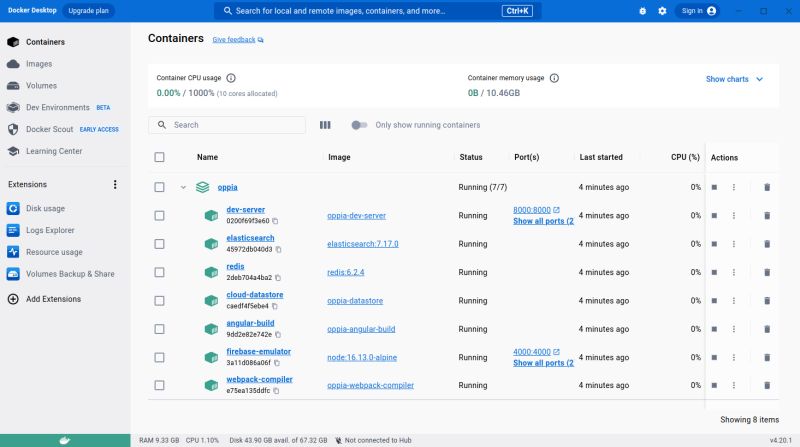Select the oppia stack checkbox

160,187
